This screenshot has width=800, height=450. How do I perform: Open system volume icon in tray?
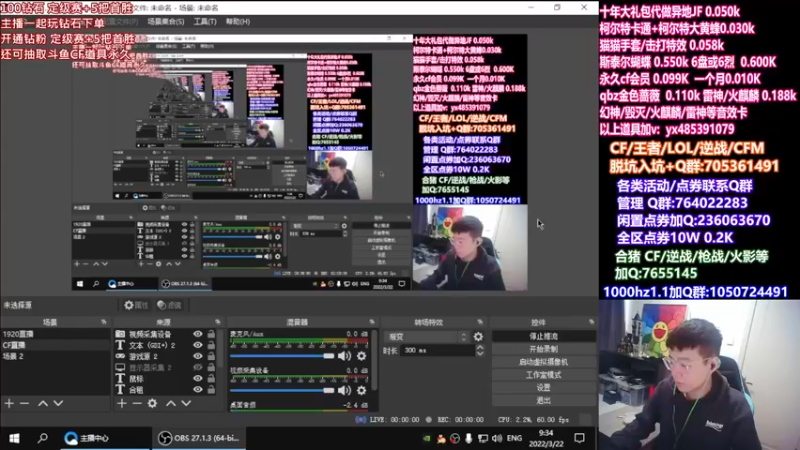click(497, 438)
